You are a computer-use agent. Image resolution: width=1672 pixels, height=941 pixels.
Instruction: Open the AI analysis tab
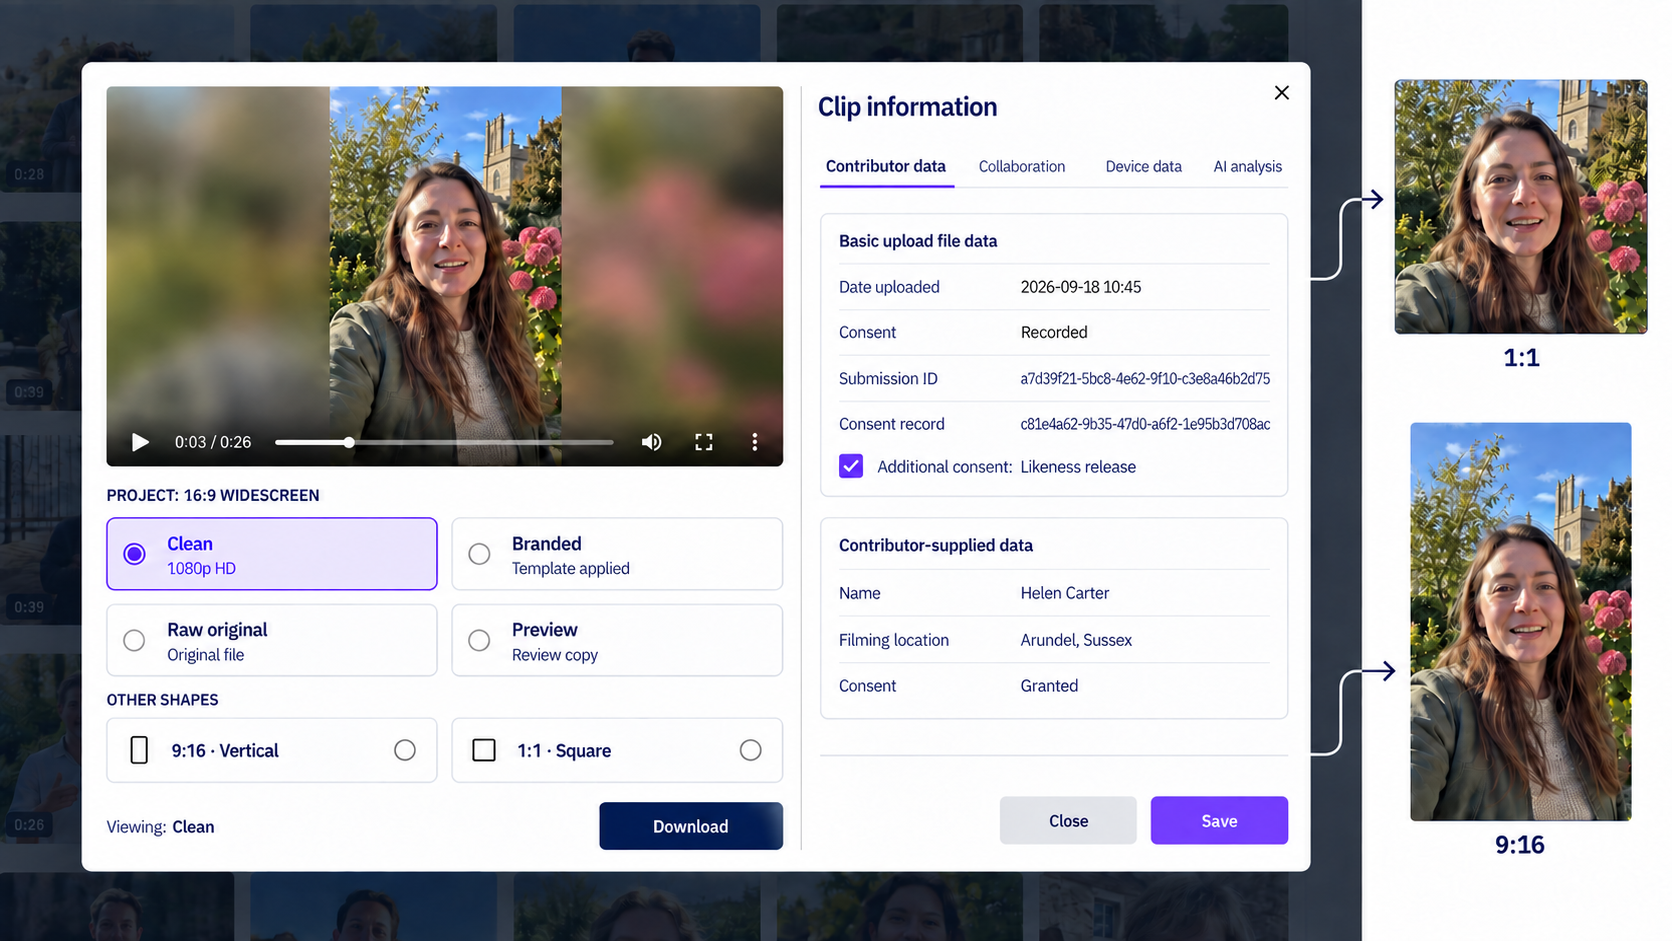(x=1247, y=166)
